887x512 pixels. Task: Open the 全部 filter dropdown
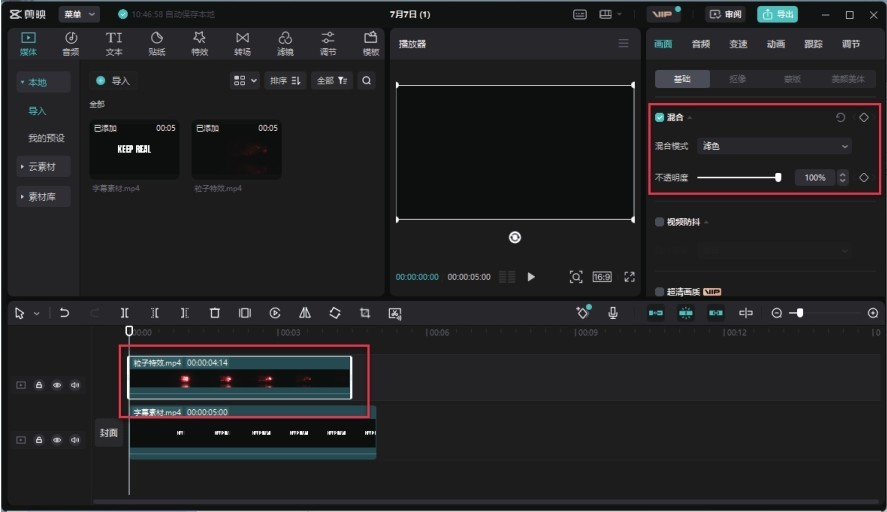click(x=332, y=81)
